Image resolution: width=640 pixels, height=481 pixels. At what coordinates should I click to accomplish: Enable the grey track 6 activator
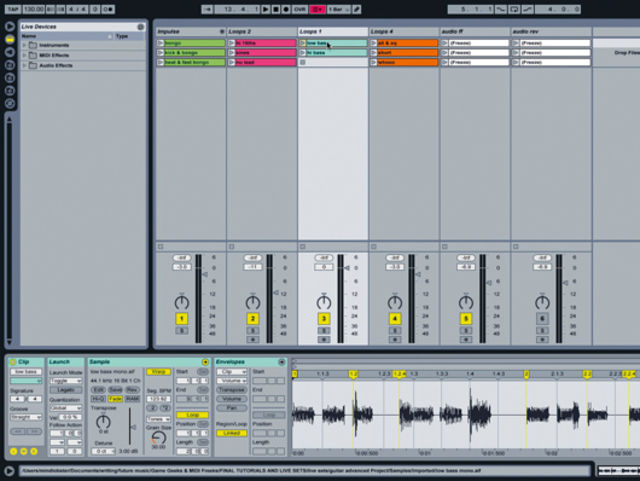[x=542, y=318]
